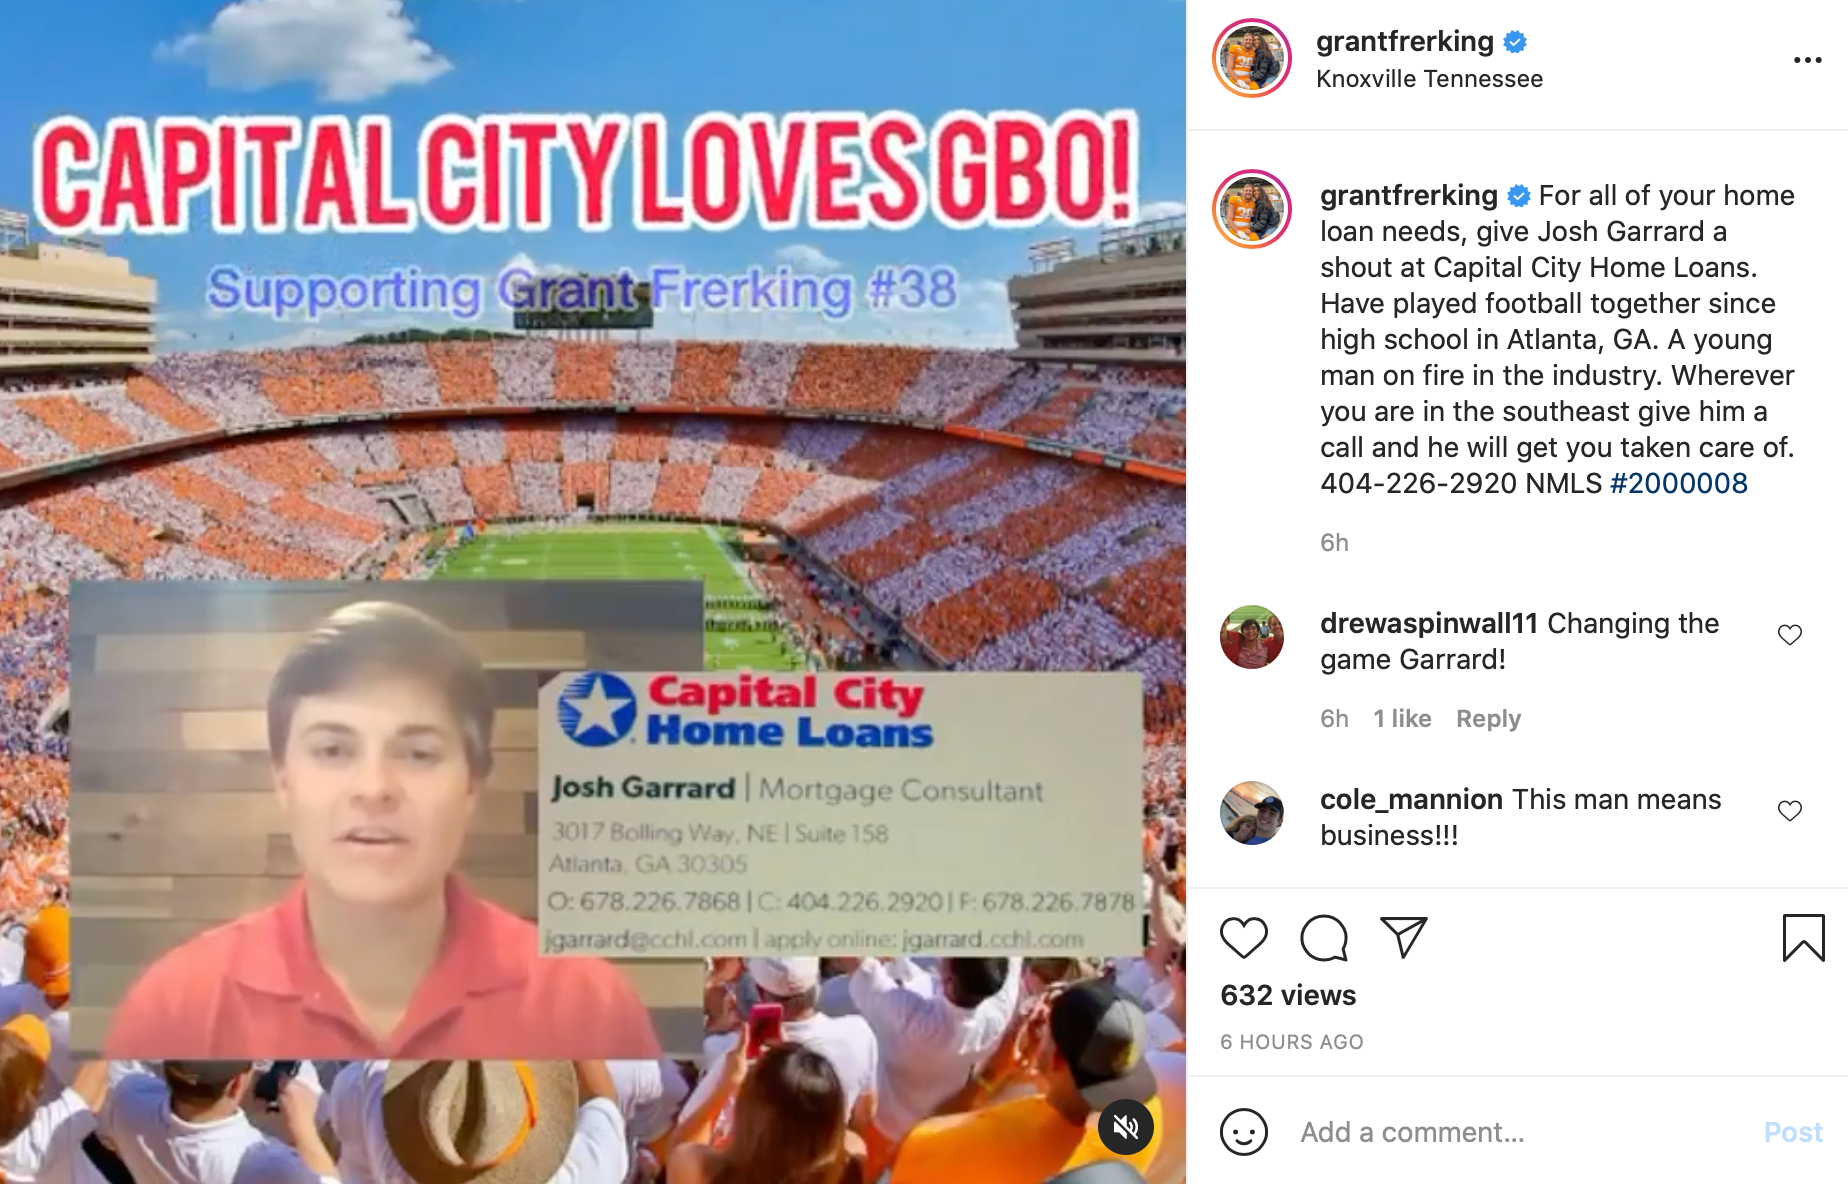This screenshot has height=1184, width=1848.
Task: Open the three-dot more options menu
Action: [1807, 60]
